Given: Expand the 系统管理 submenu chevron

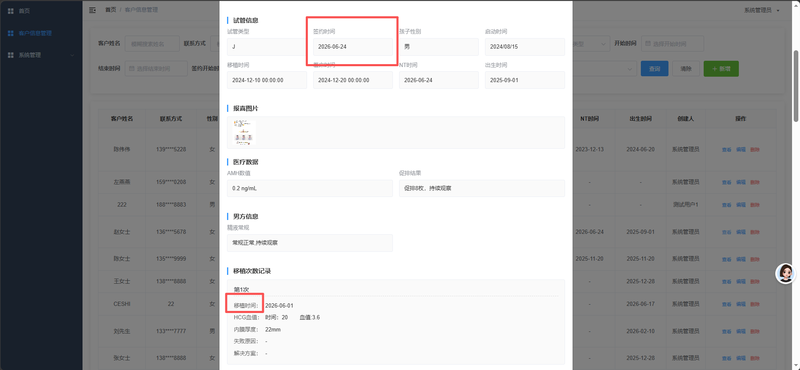Looking at the screenshot, I should 72,55.
